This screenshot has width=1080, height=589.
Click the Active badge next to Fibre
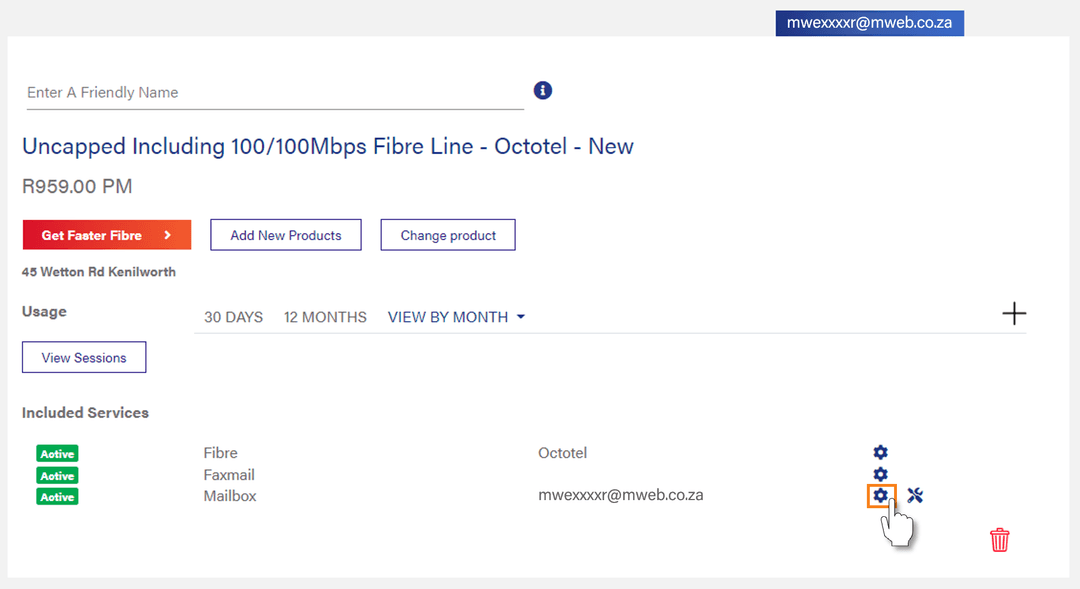(x=57, y=453)
